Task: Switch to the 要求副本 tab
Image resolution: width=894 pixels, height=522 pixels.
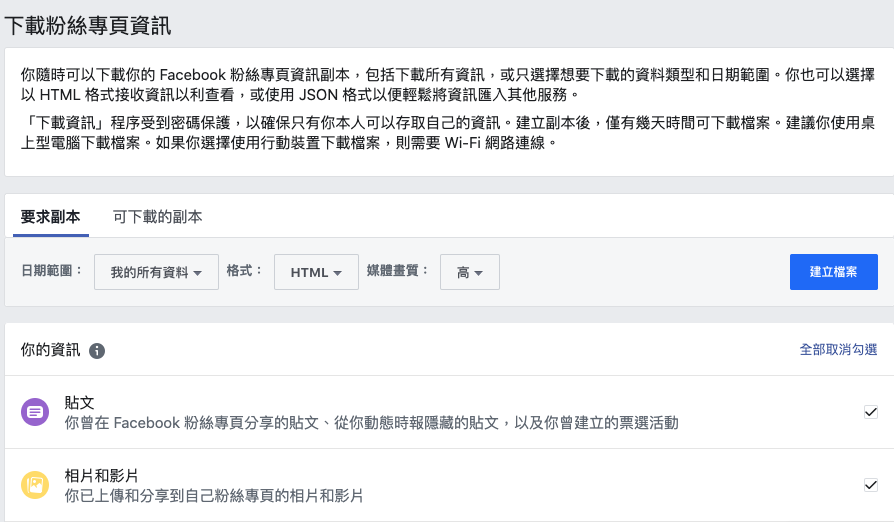Action: point(50,217)
